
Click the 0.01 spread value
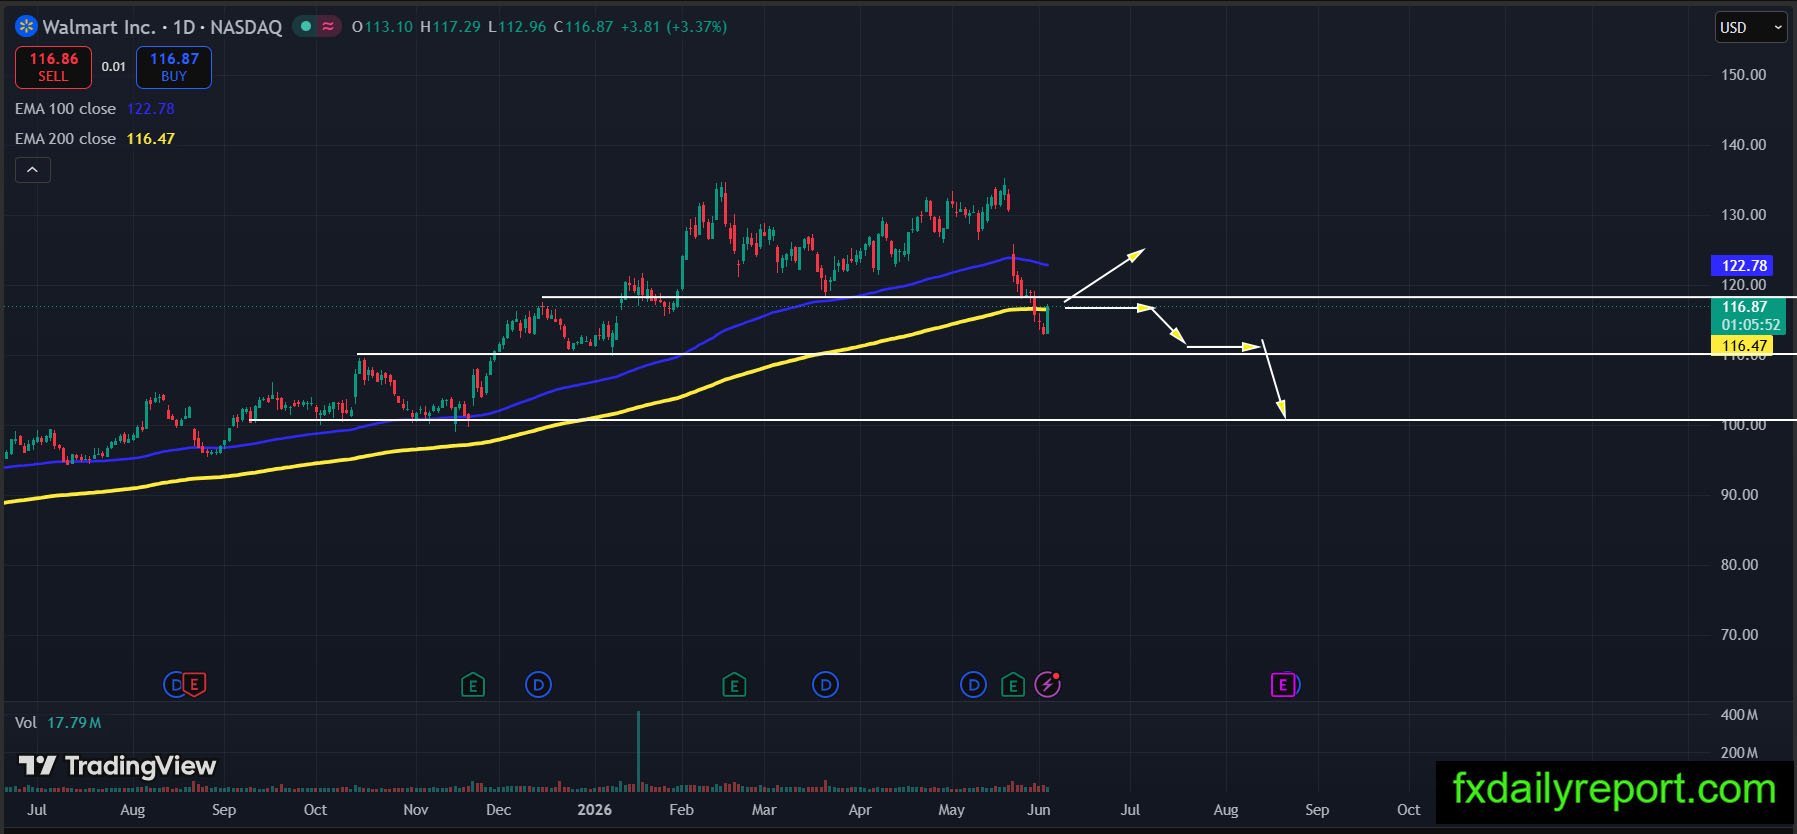coord(114,67)
